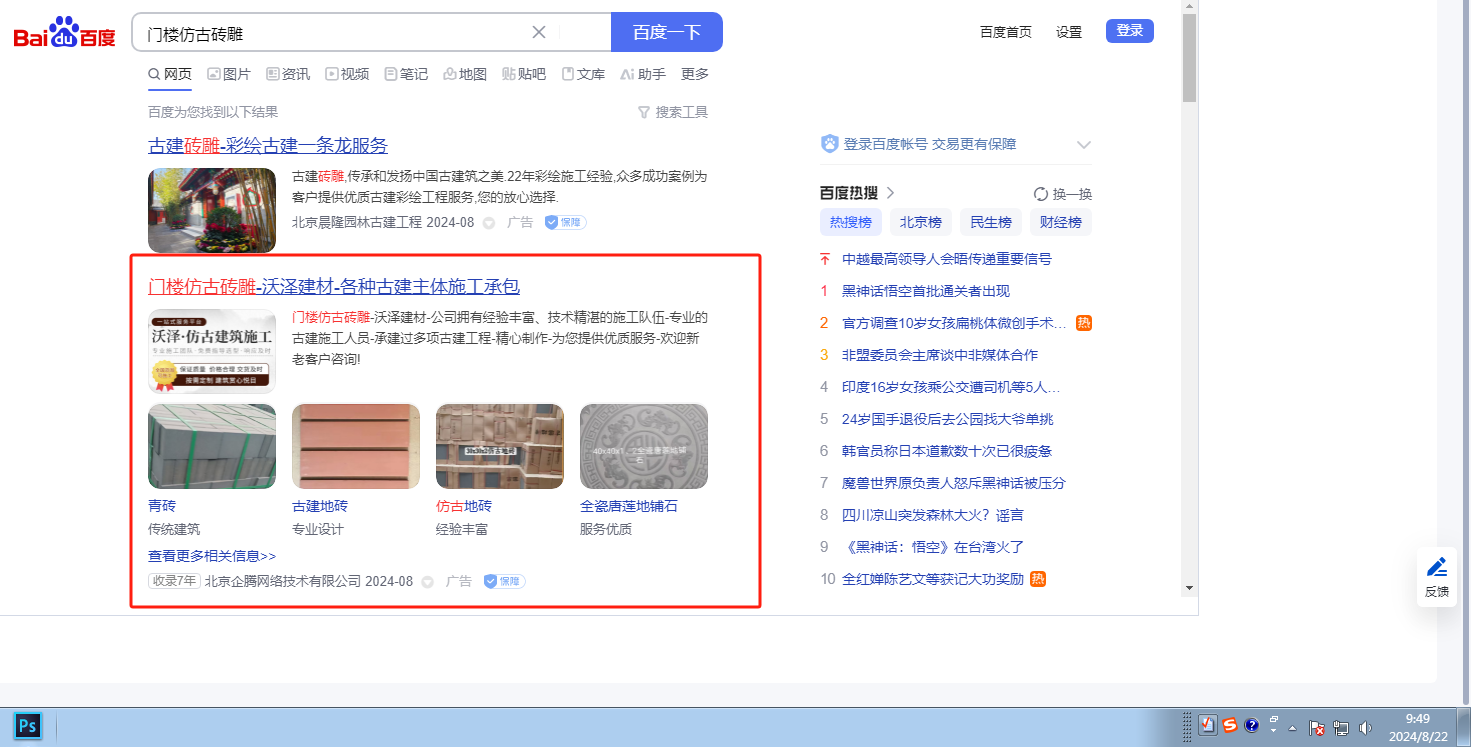
Task: Switch to the 文库 tab
Action: 583,74
